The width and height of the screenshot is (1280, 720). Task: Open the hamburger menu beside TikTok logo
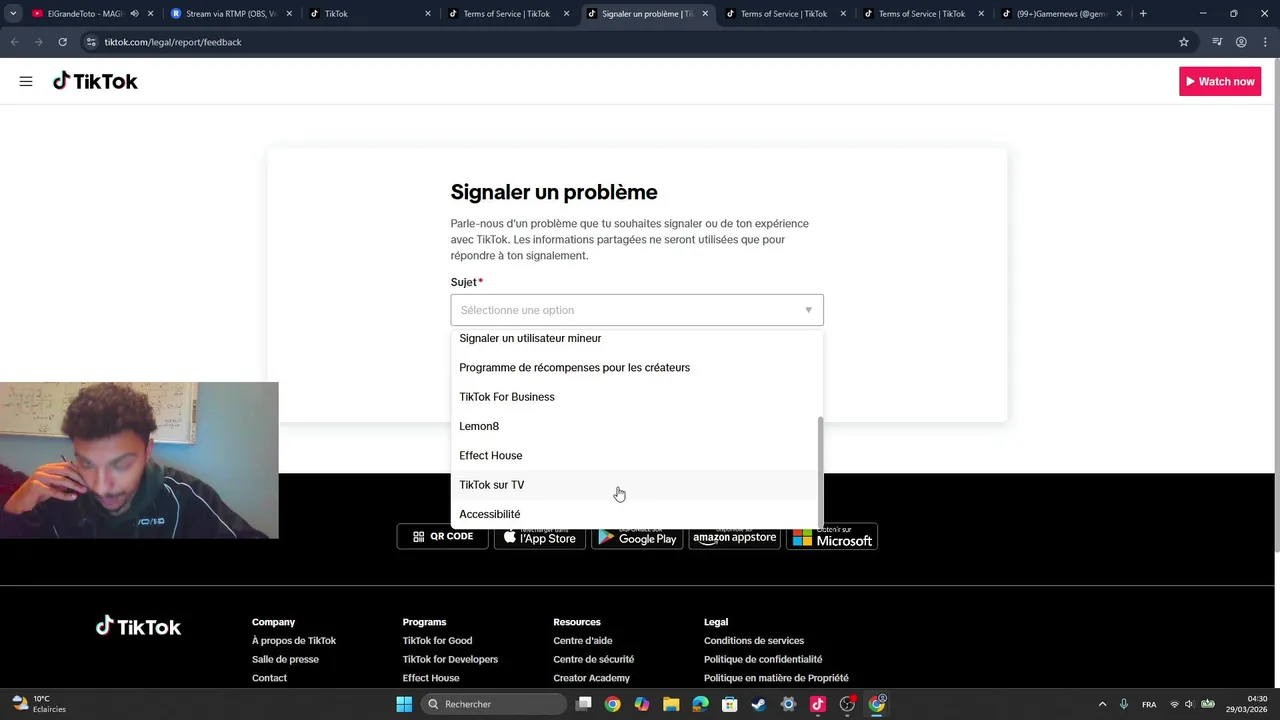pos(26,81)
